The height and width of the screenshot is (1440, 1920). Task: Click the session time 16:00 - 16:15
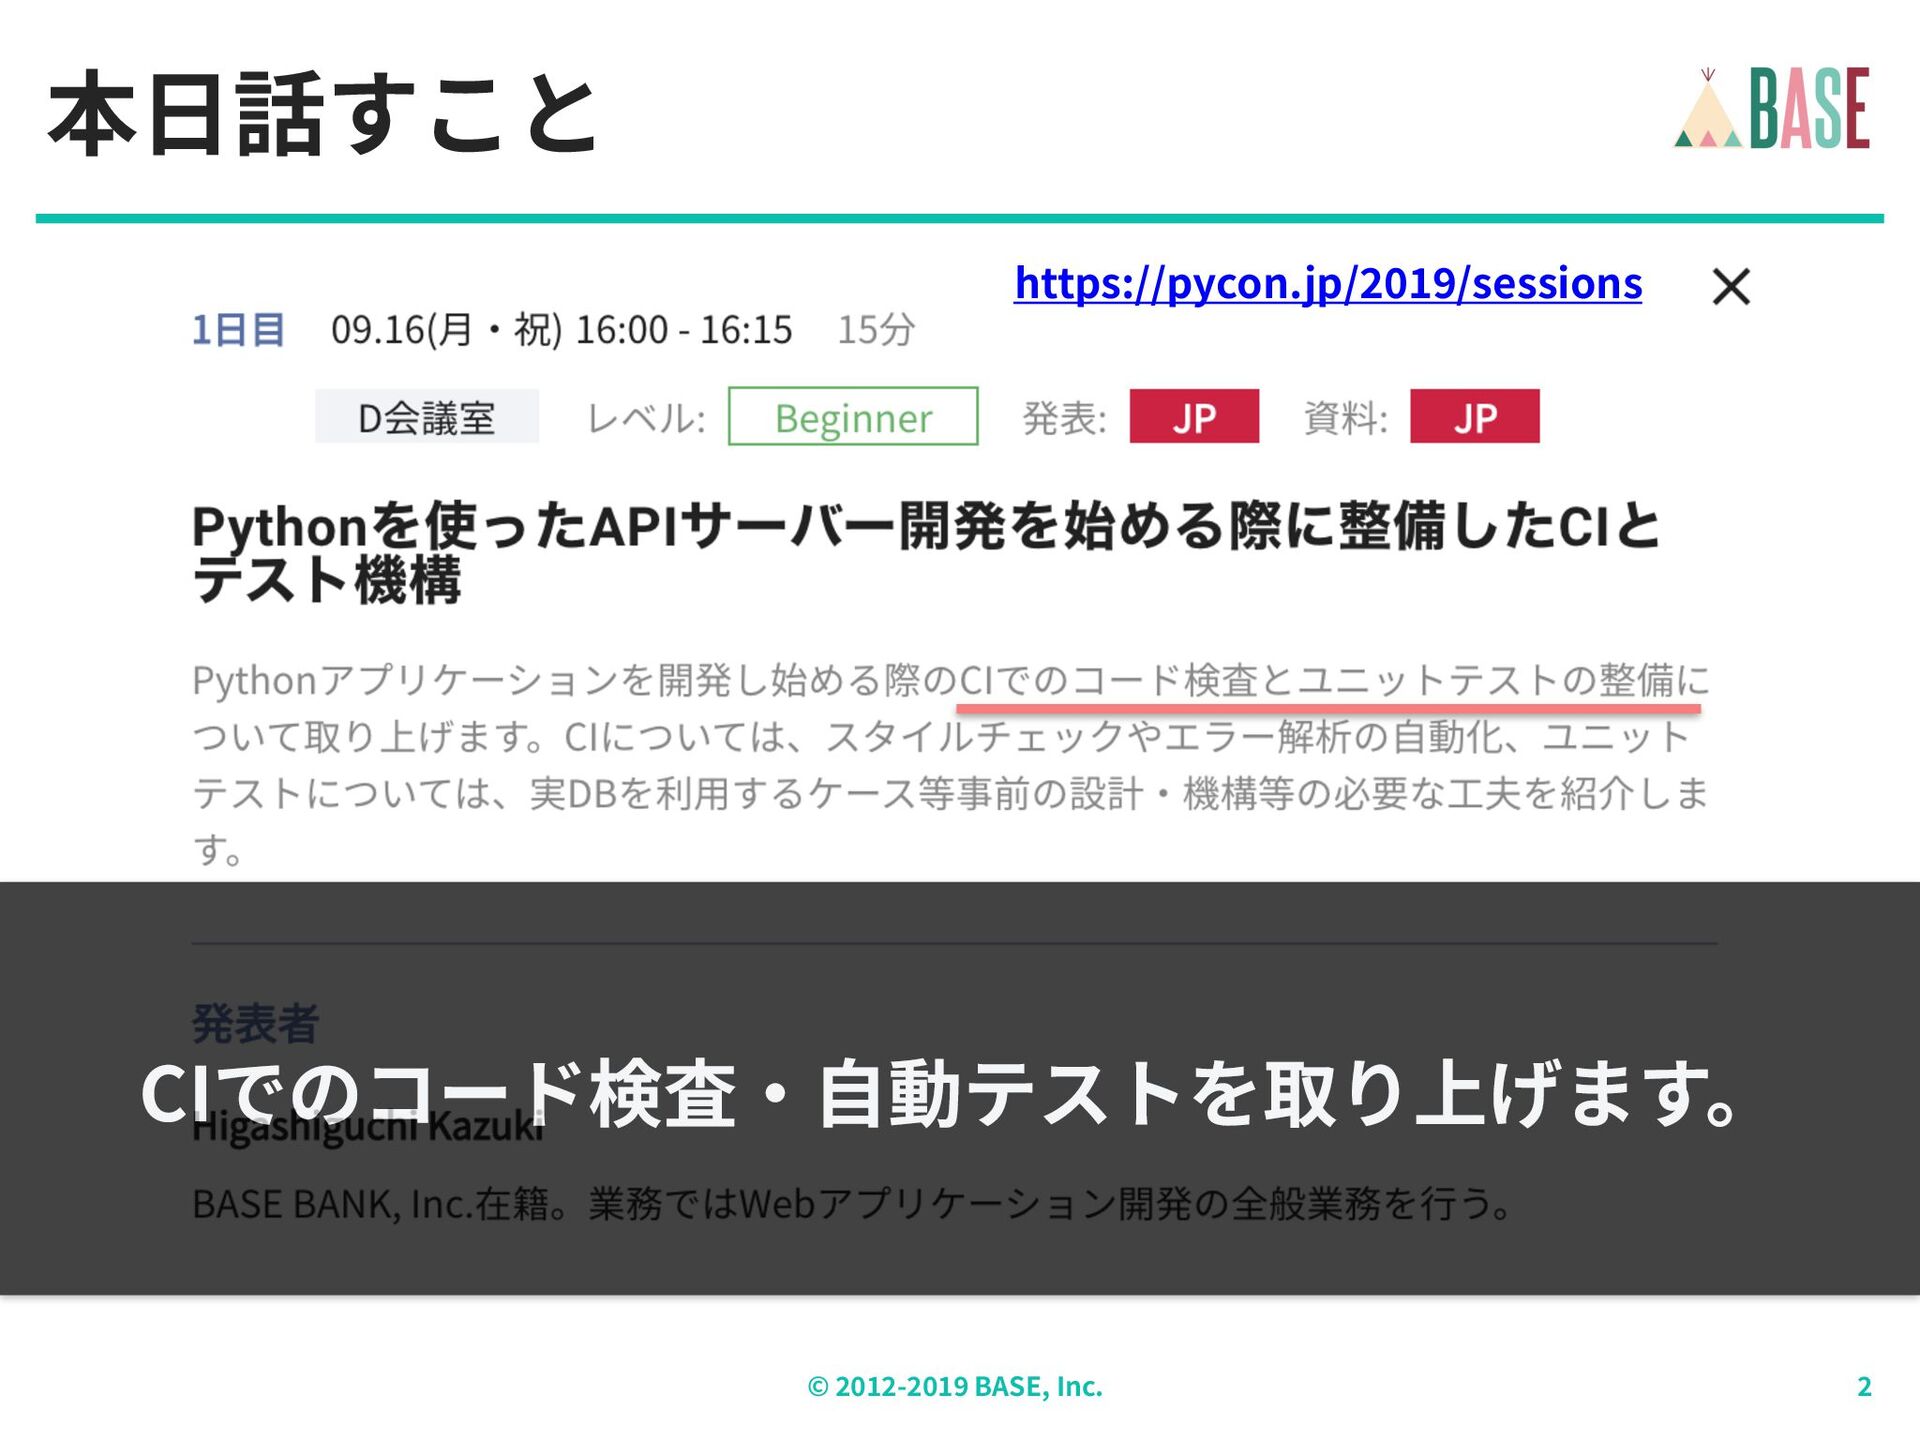click(x=683, y=330)
